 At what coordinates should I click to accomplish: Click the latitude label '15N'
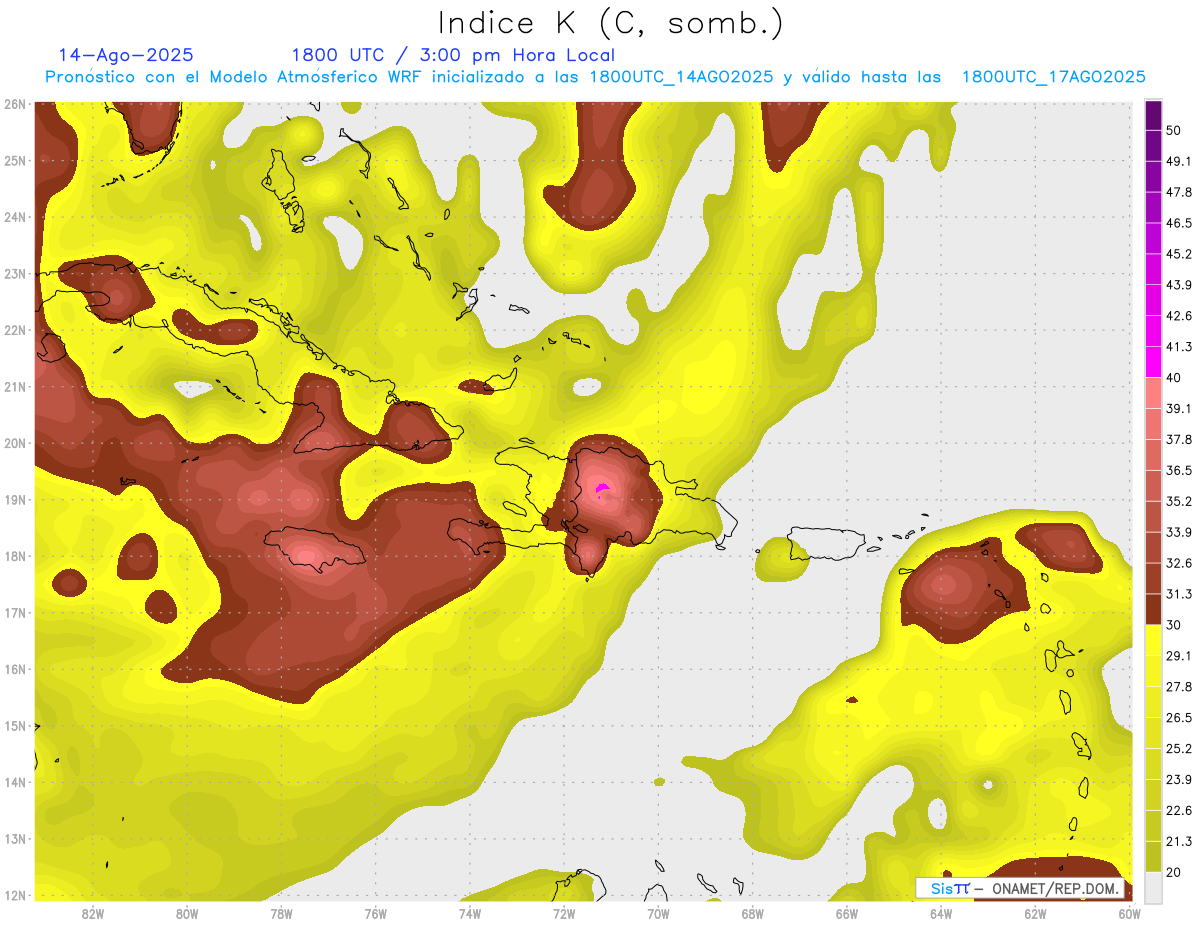(x=15, y=726)
